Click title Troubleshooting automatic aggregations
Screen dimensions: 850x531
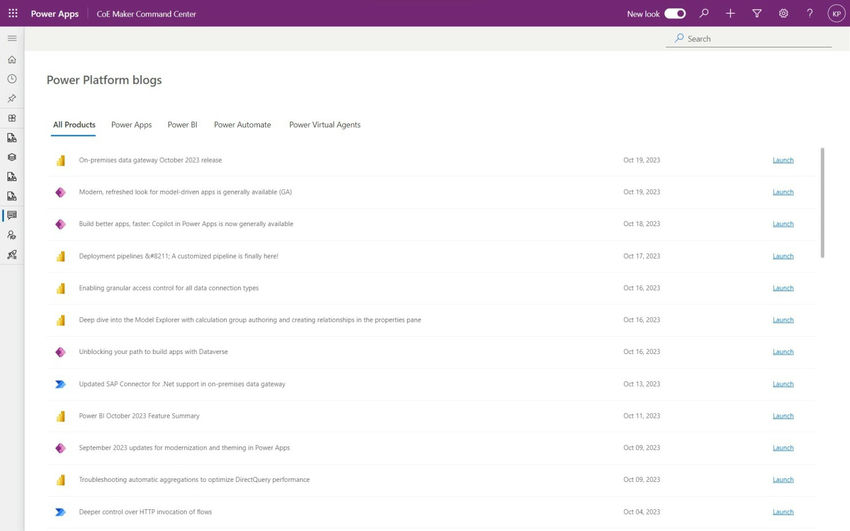point(194,480)
